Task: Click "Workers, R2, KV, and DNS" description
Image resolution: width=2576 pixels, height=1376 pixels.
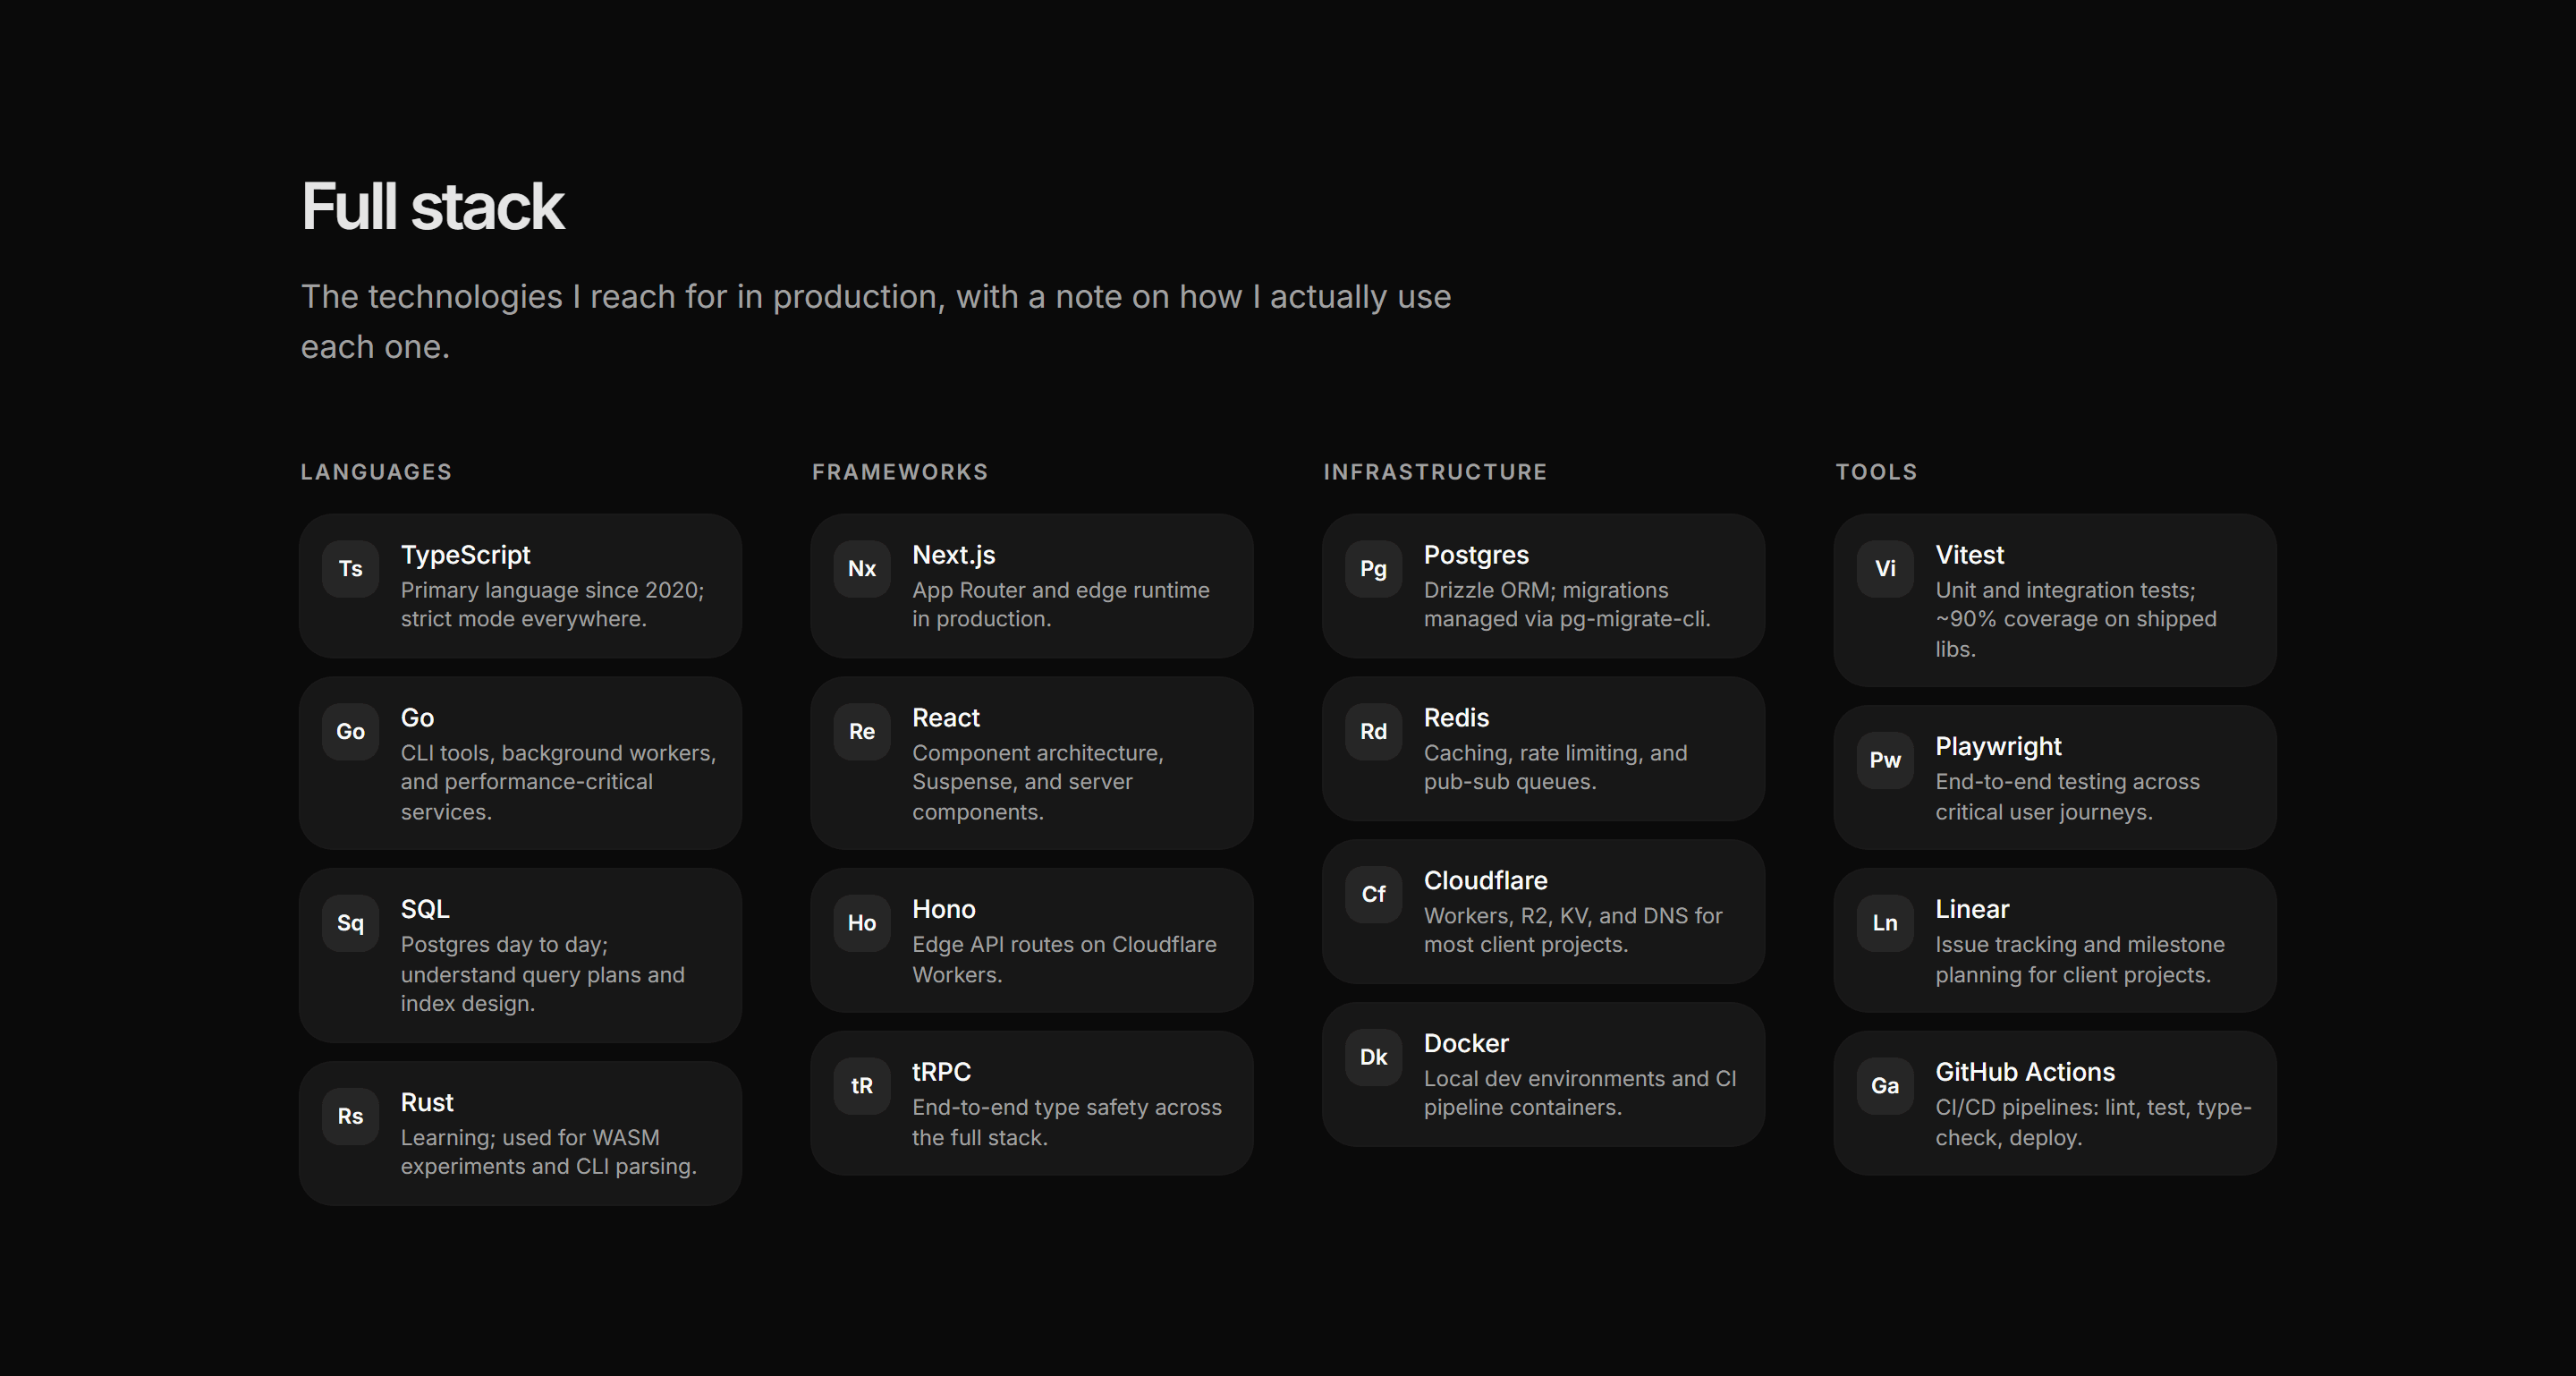Action: pos(1573,930)
